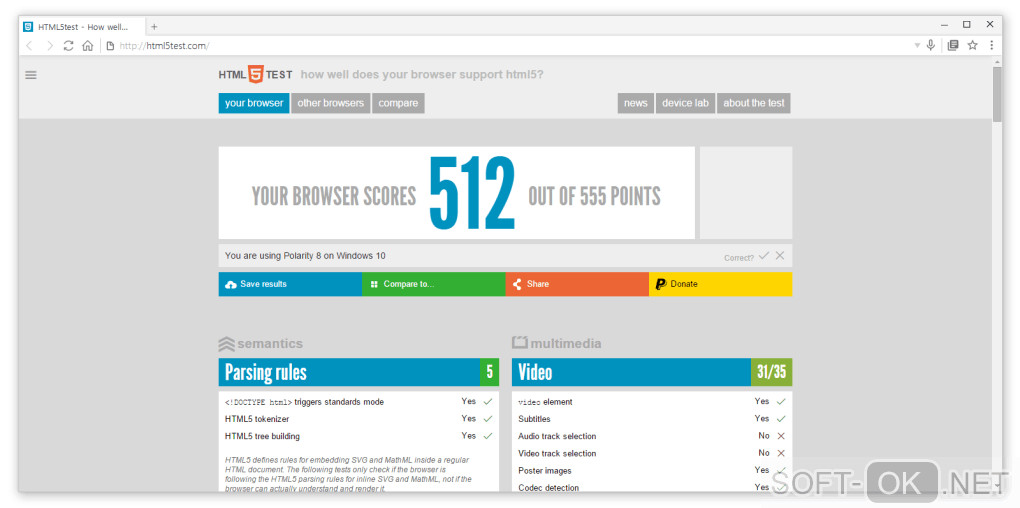Activate the microphone voice icon
Image resolution: width=1020 pixels, height=508 pixels.
[931, 45]
